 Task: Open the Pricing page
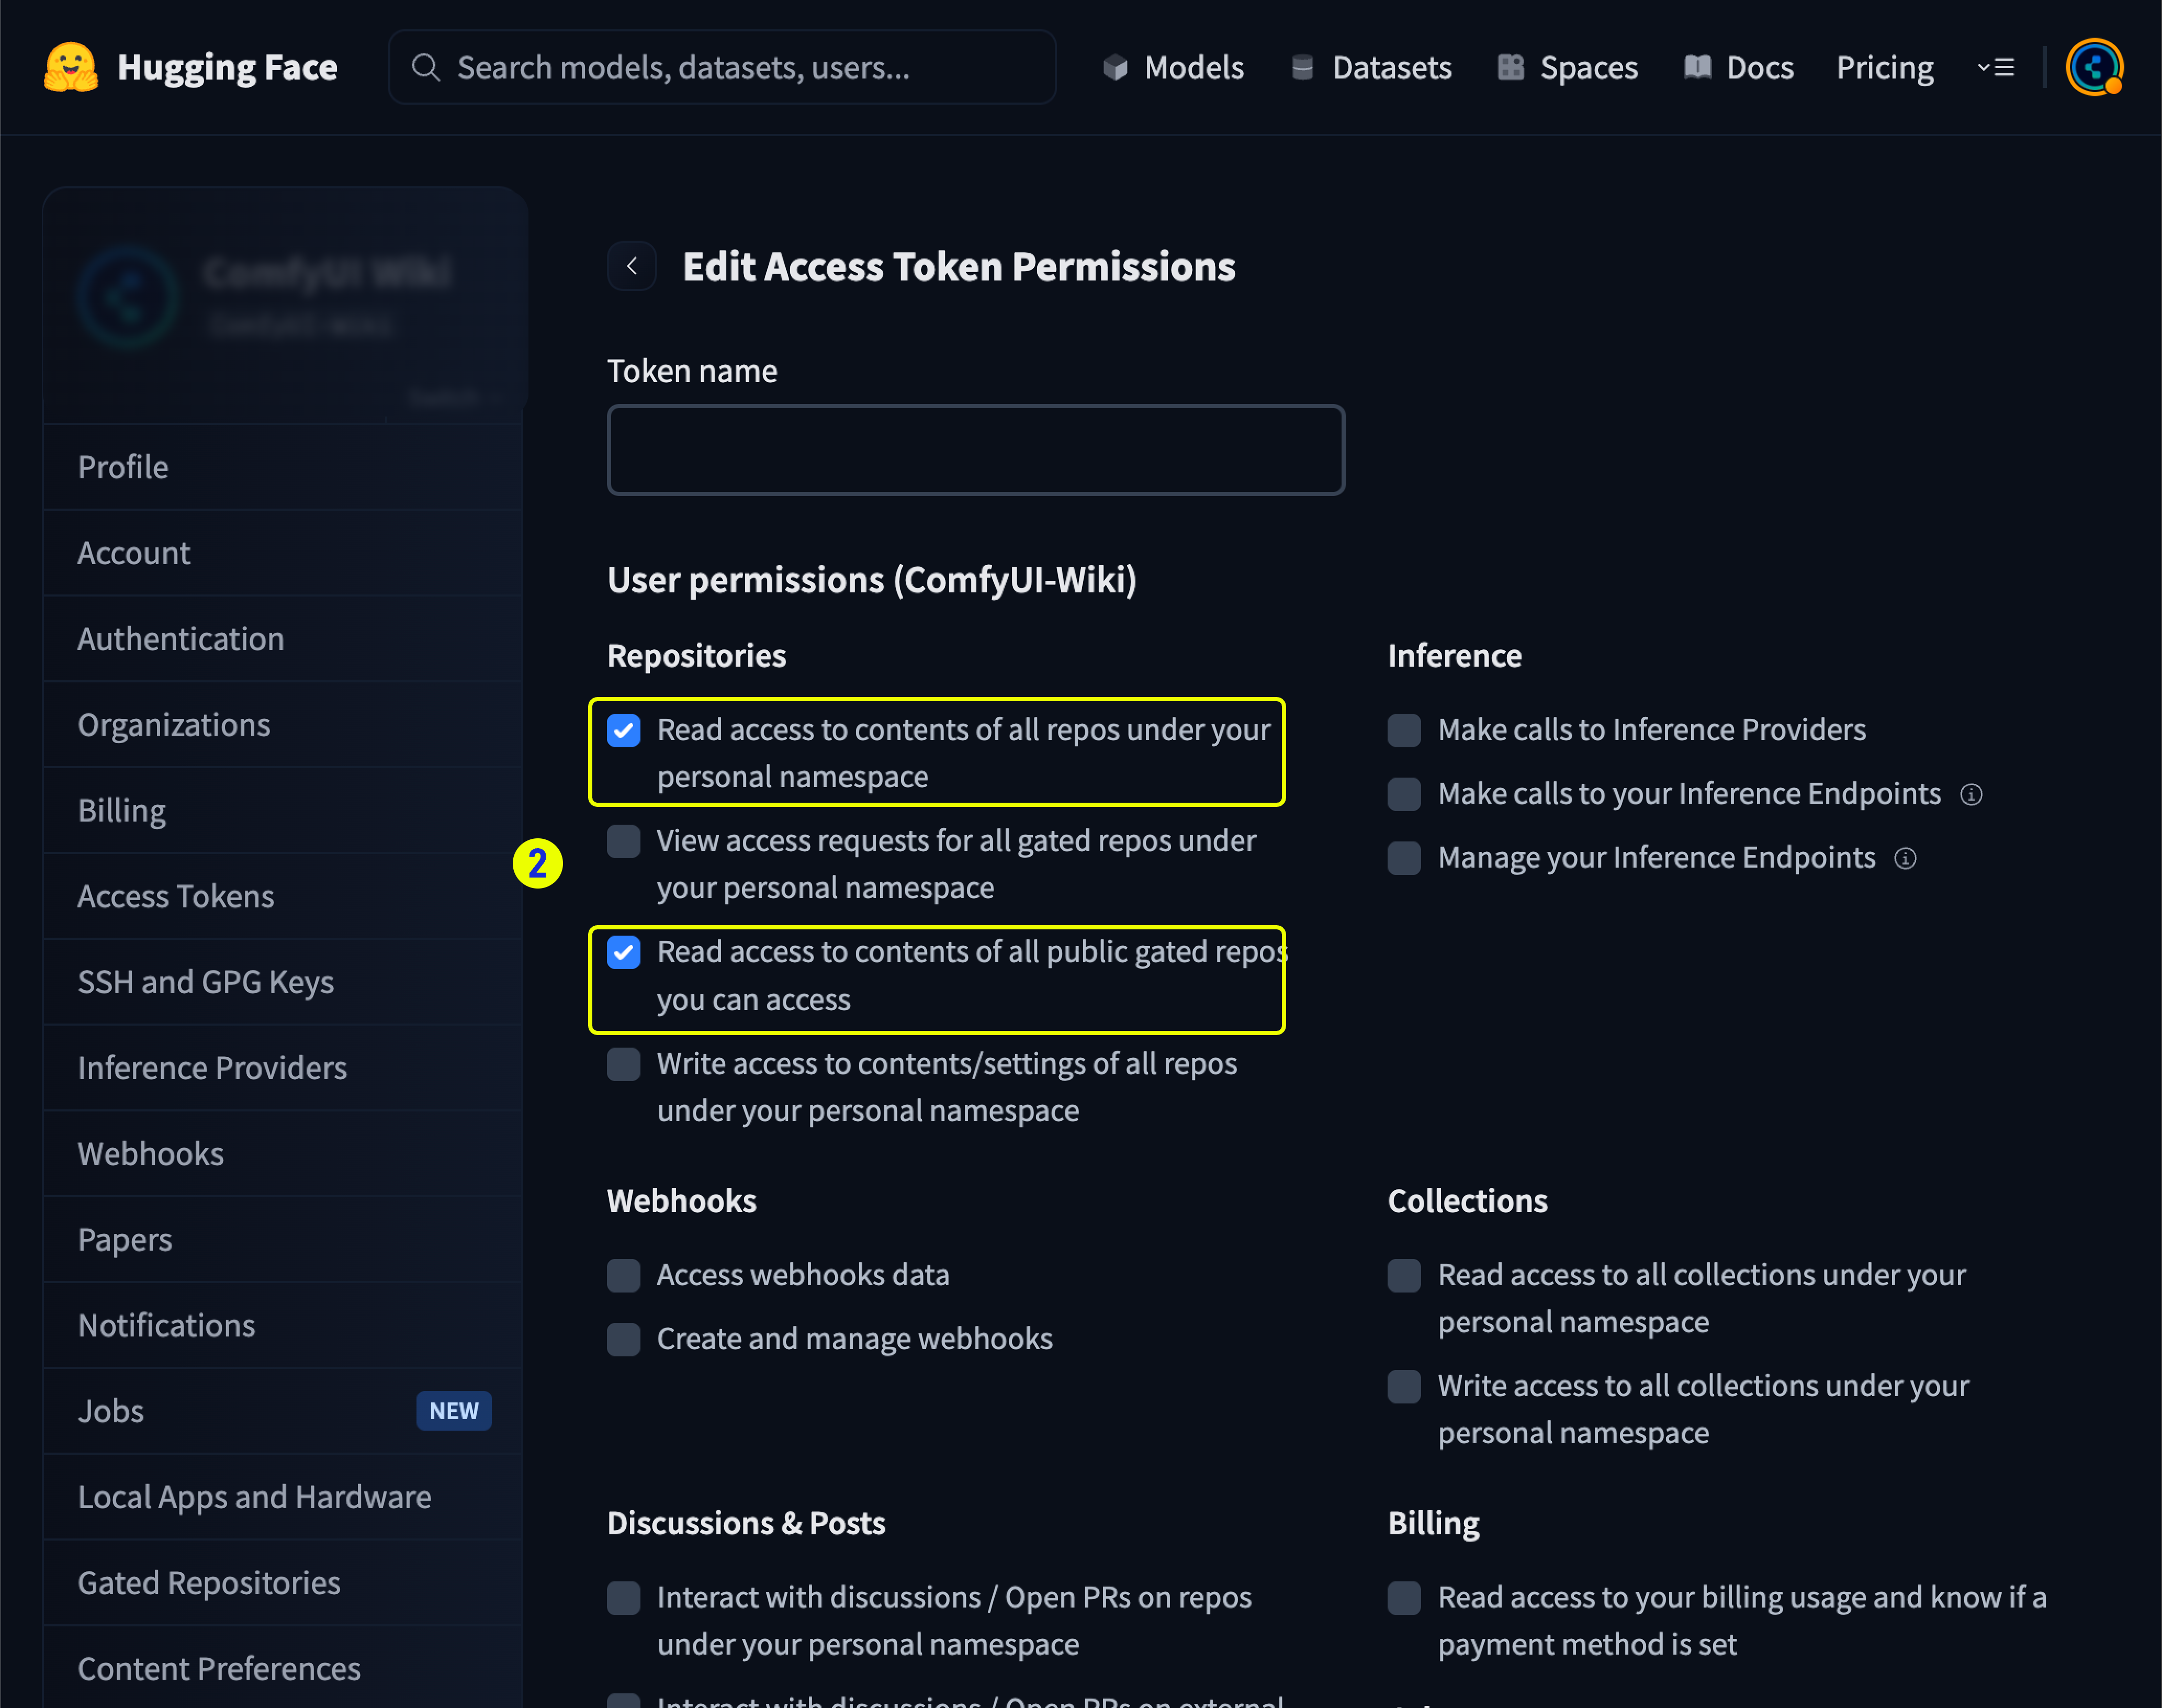1884,66
